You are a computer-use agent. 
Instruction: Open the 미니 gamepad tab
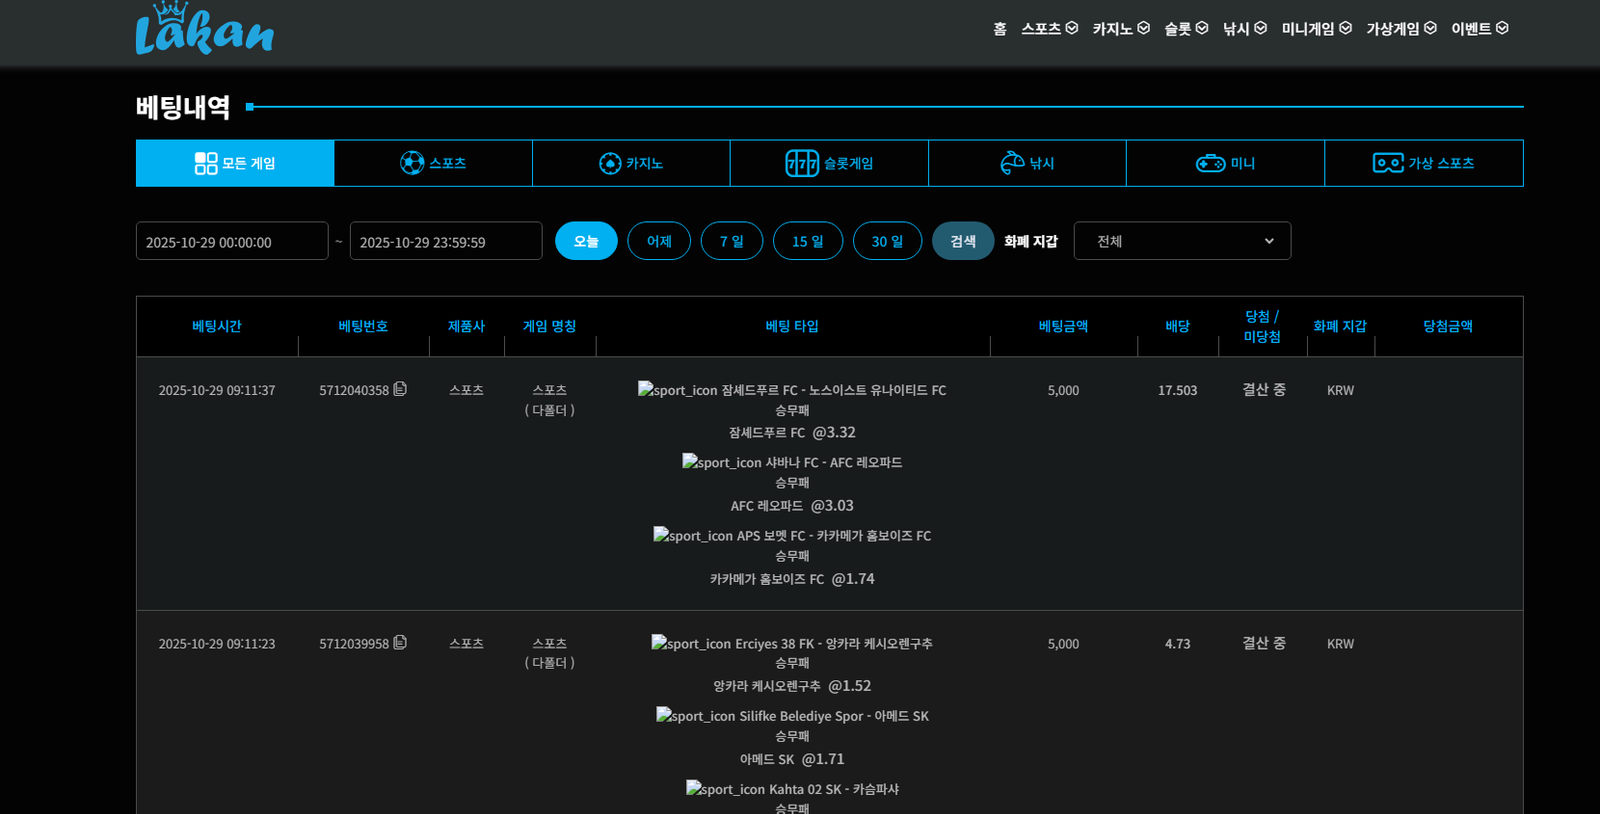1225,163
